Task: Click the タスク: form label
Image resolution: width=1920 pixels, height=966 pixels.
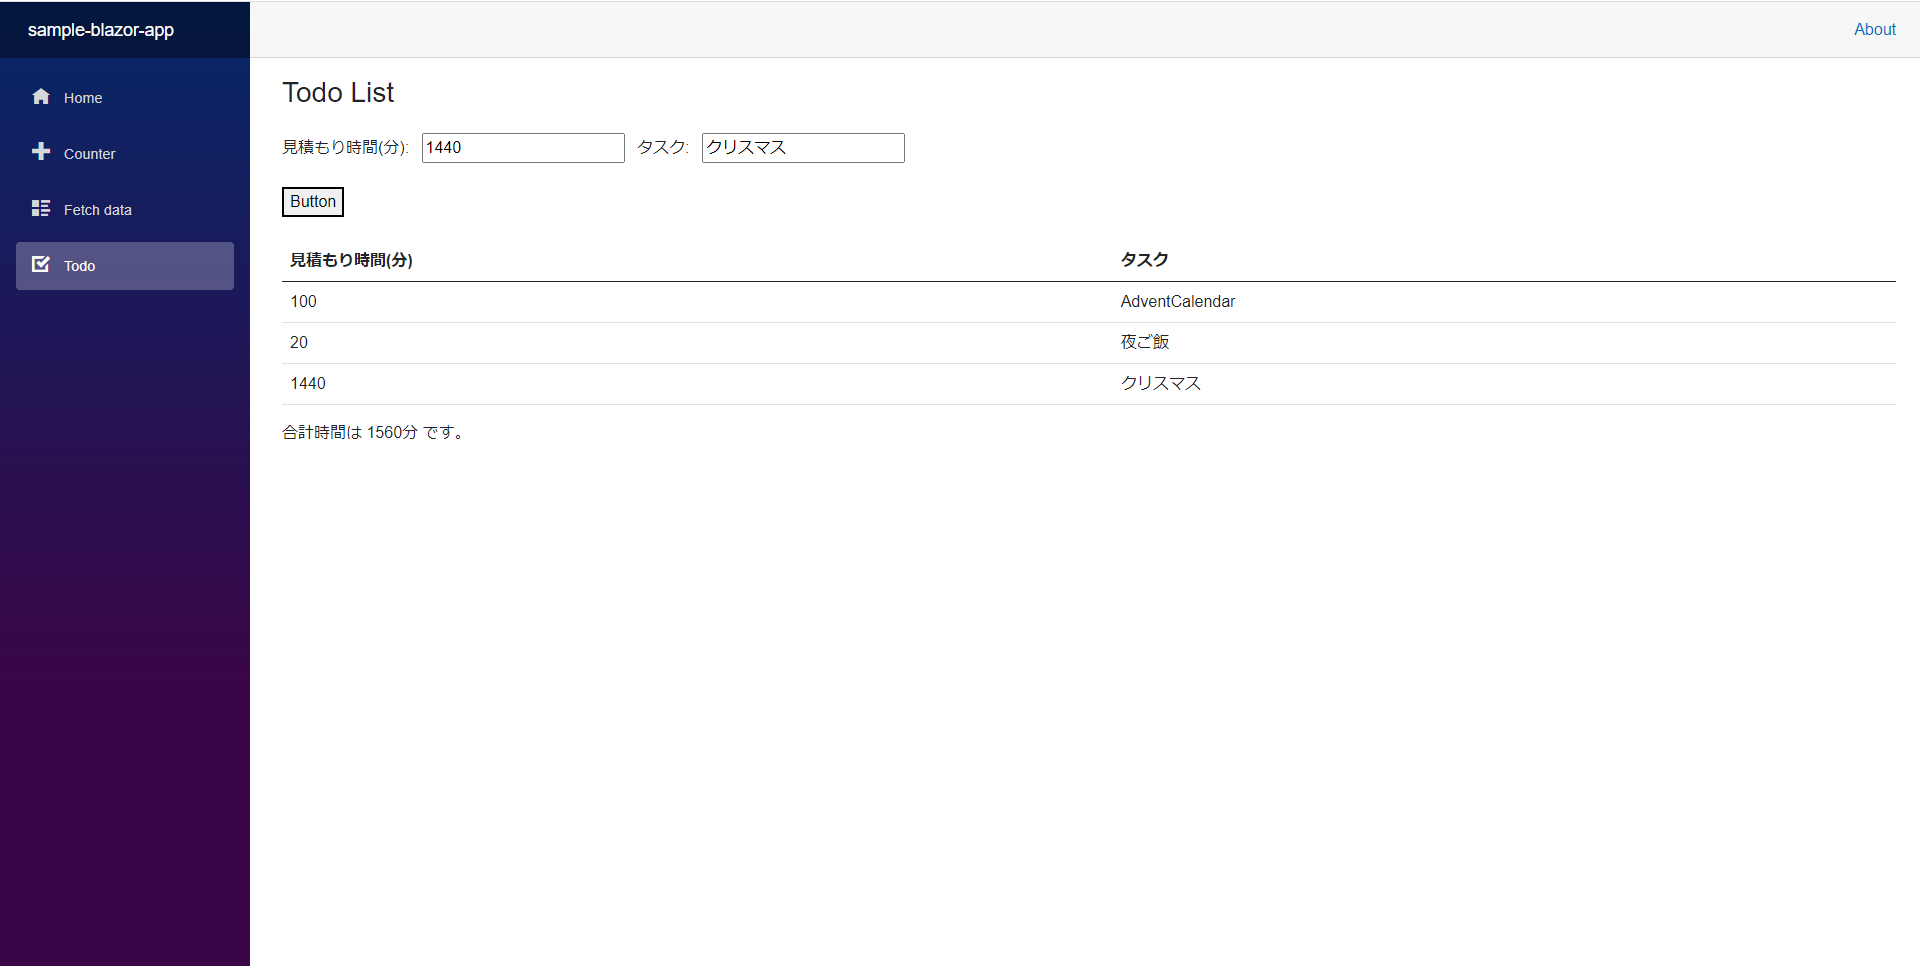Action: pyautogui.click(x=663, y=148)
